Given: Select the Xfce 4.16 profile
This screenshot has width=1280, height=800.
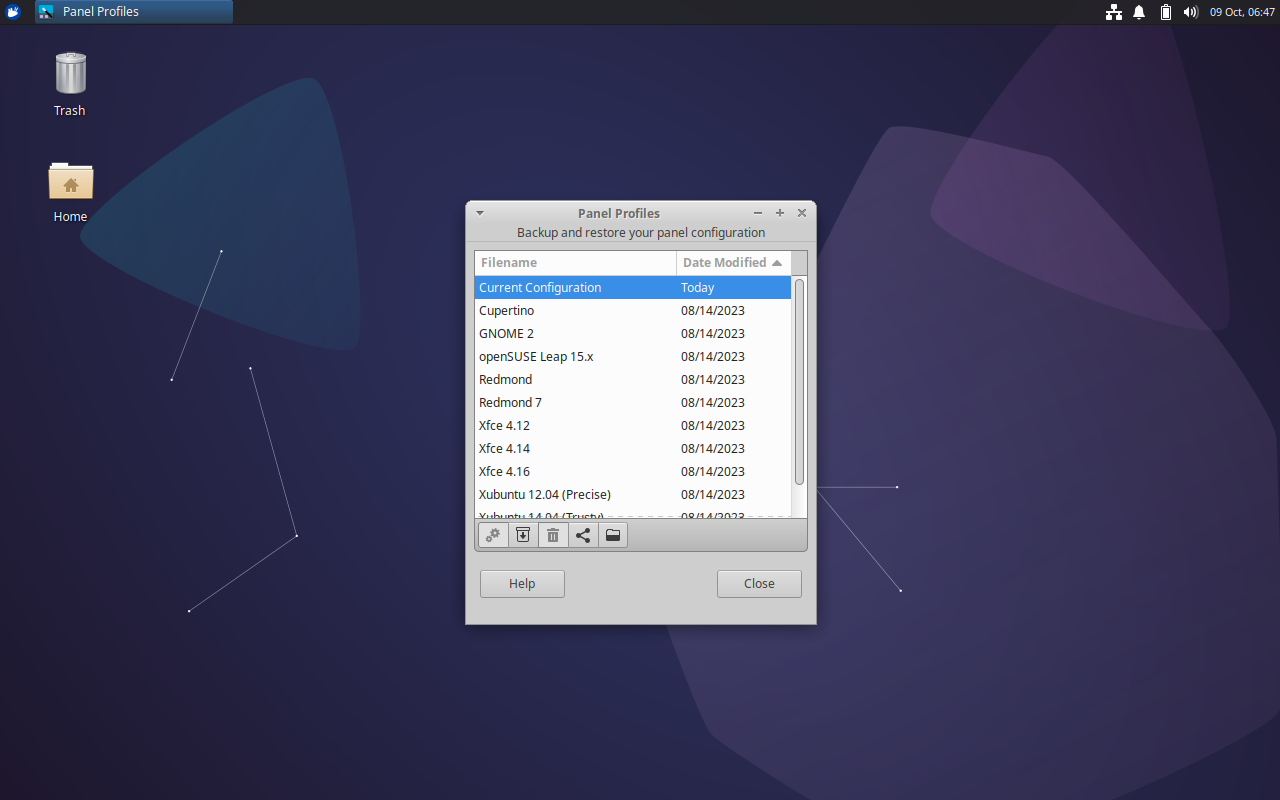Looking at the screenshot, I should [x=632, y=471].
